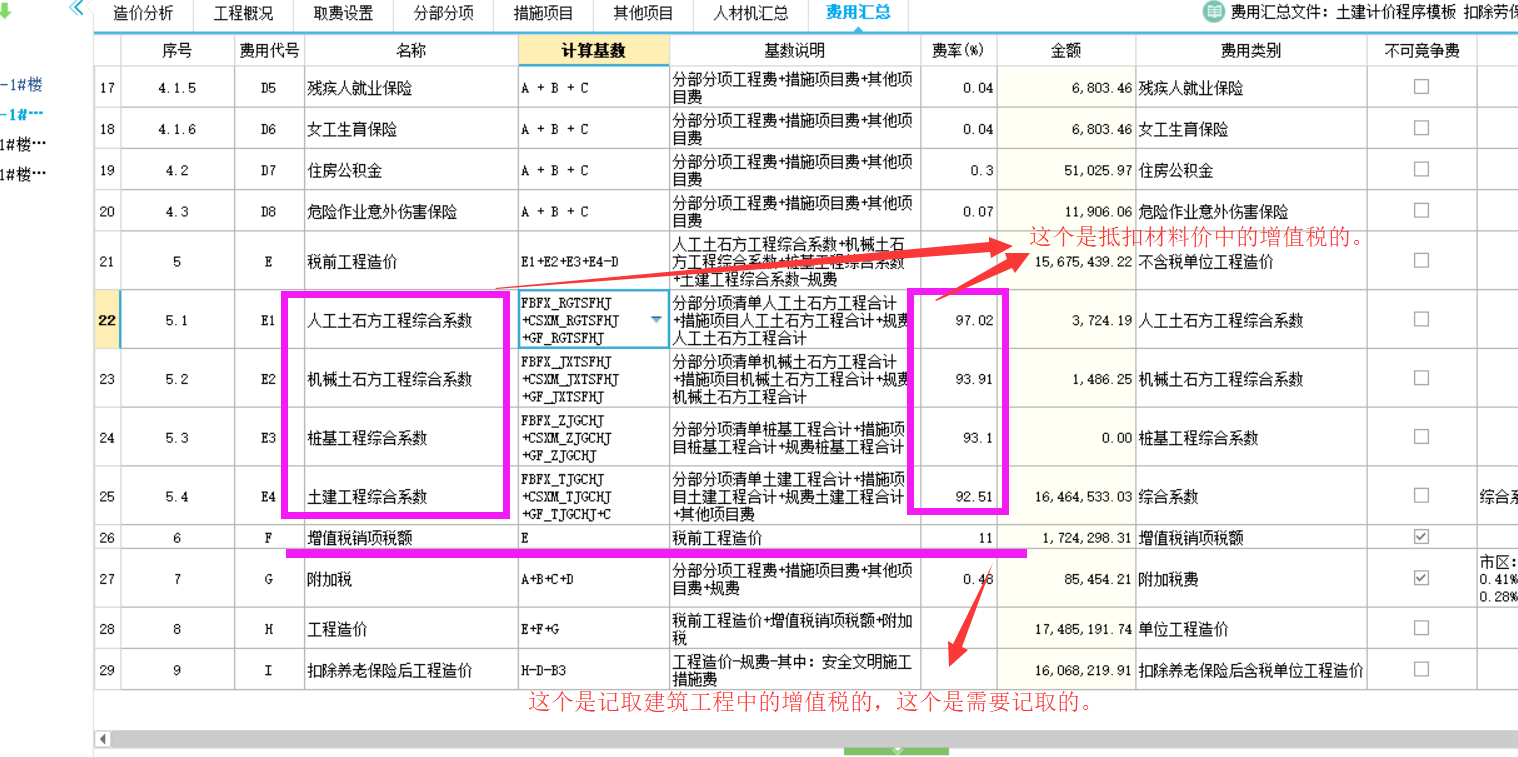Image resolution: width=1518 pixels, height=757 pixels.
Task: Click 费用代号 cell D8
Action: pyautogui.click(x=268, y=211)
